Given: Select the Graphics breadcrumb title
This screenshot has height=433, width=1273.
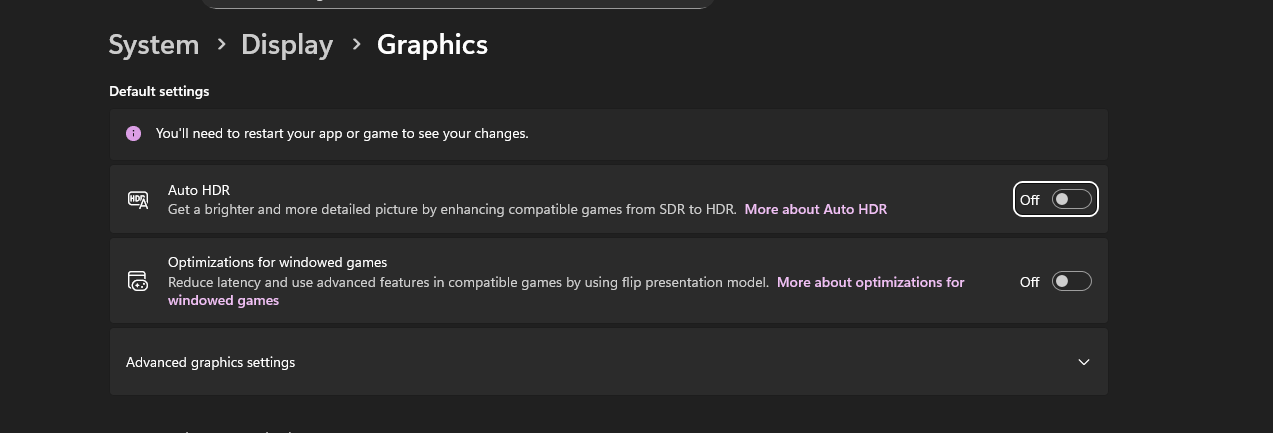Looking at the screenshot, I should coord(432,45).
